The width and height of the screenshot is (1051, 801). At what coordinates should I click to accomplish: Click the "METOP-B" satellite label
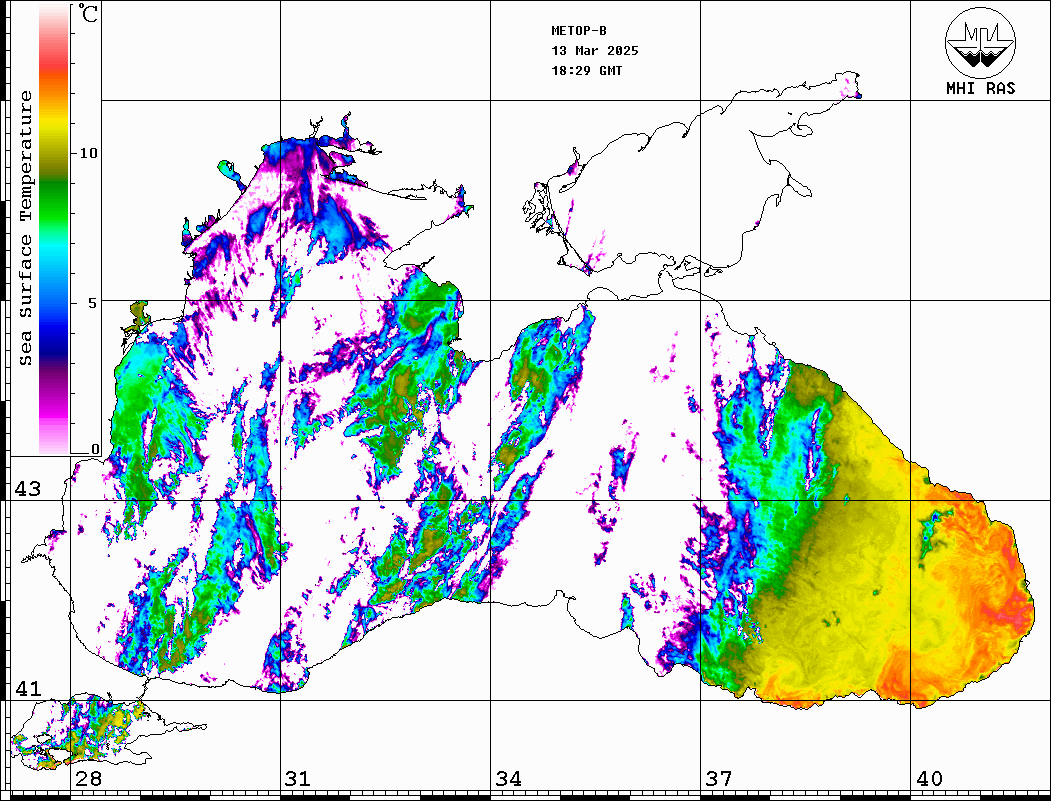coord(578,31)
